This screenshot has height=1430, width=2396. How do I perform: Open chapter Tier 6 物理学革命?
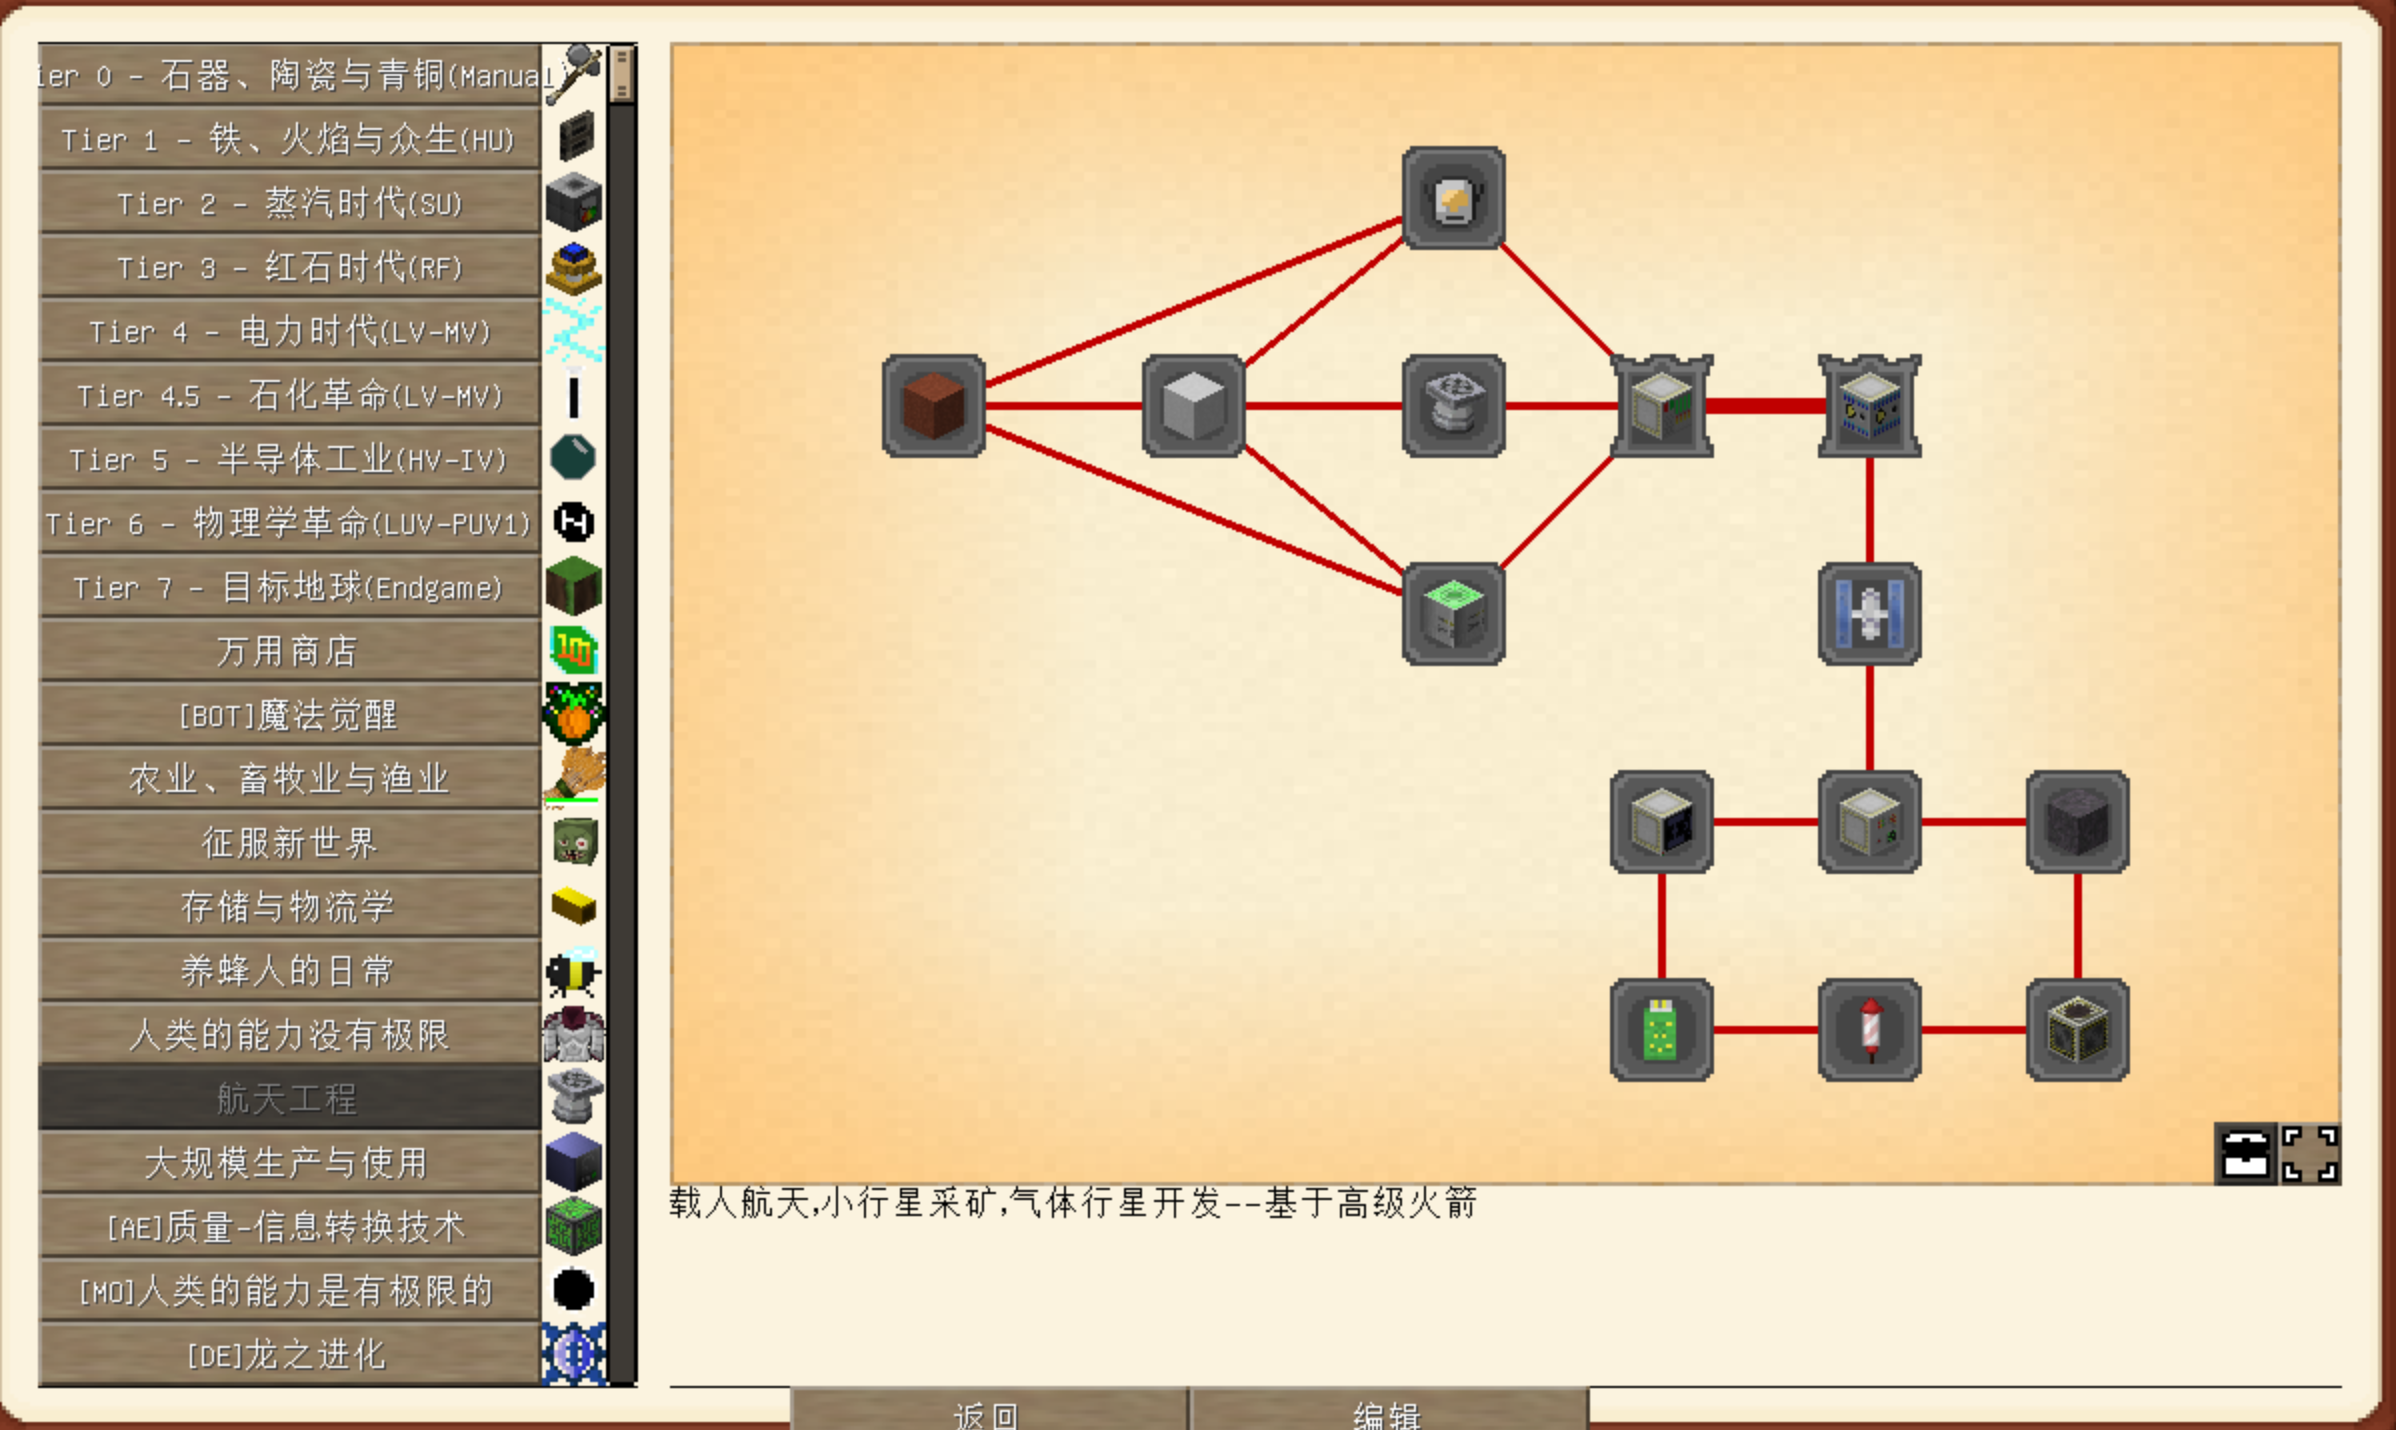[x=290, y=522]
